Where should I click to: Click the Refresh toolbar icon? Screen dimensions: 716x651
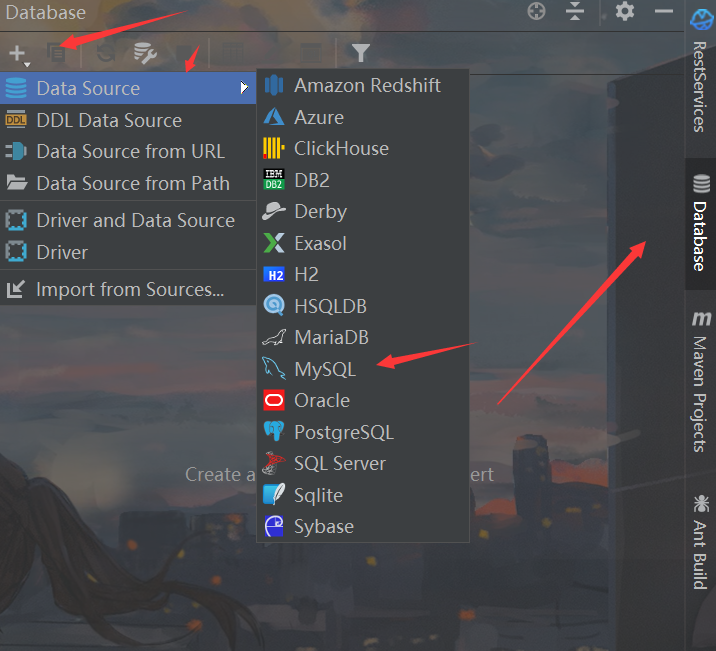(x=105, y=53)
